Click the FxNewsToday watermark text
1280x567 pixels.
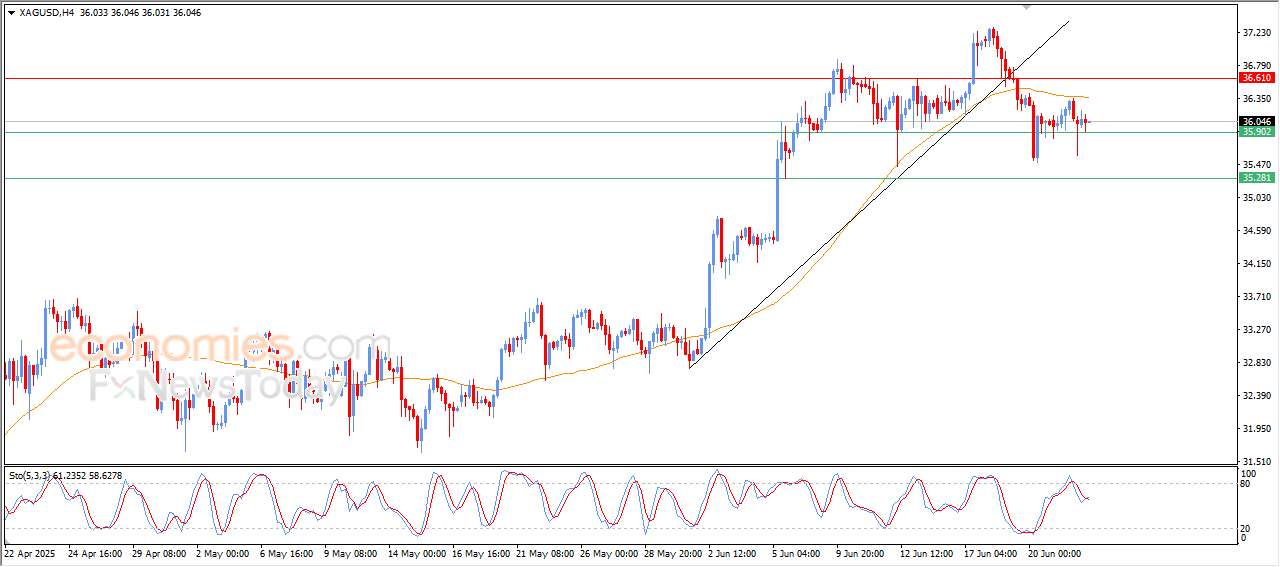215,383
